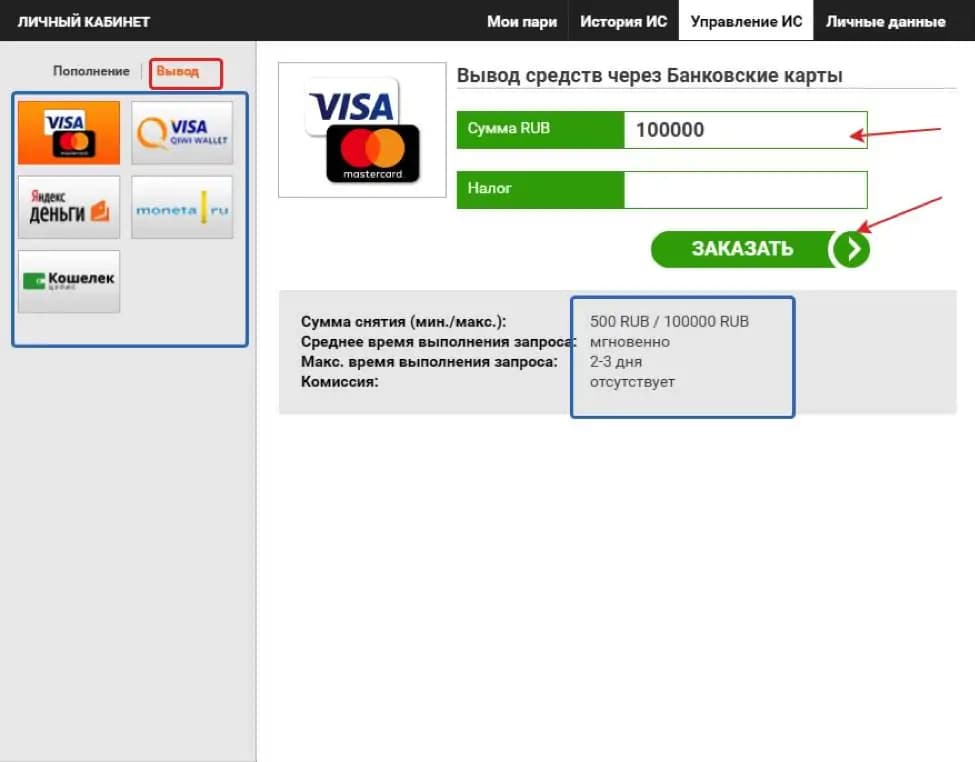Image resolution: width=975 pixels, height=762 pixels.
Task: Click the ЛИЧНЫЙ КАБИНЕТ header title
Action: (x=83, y=22)
